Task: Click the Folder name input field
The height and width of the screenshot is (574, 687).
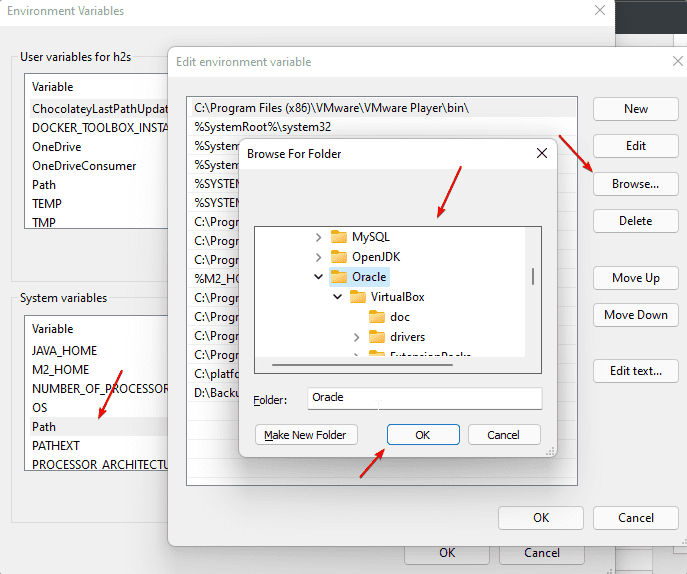Action: (x=425, y=398)
